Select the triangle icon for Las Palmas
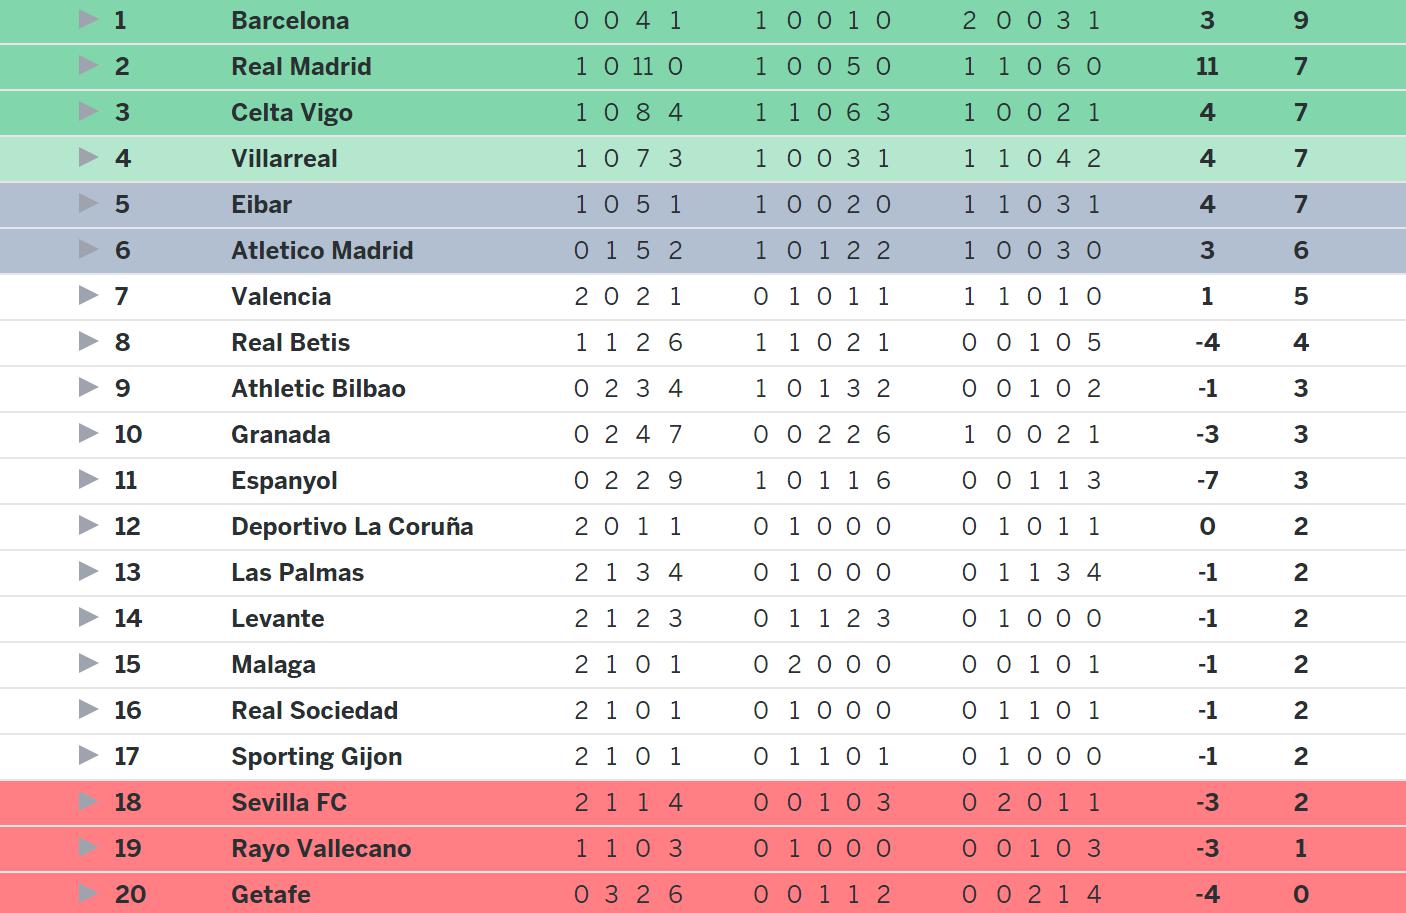Viewport: 1406px width, 913px height. pyautogui.click(x=89, y=572)
